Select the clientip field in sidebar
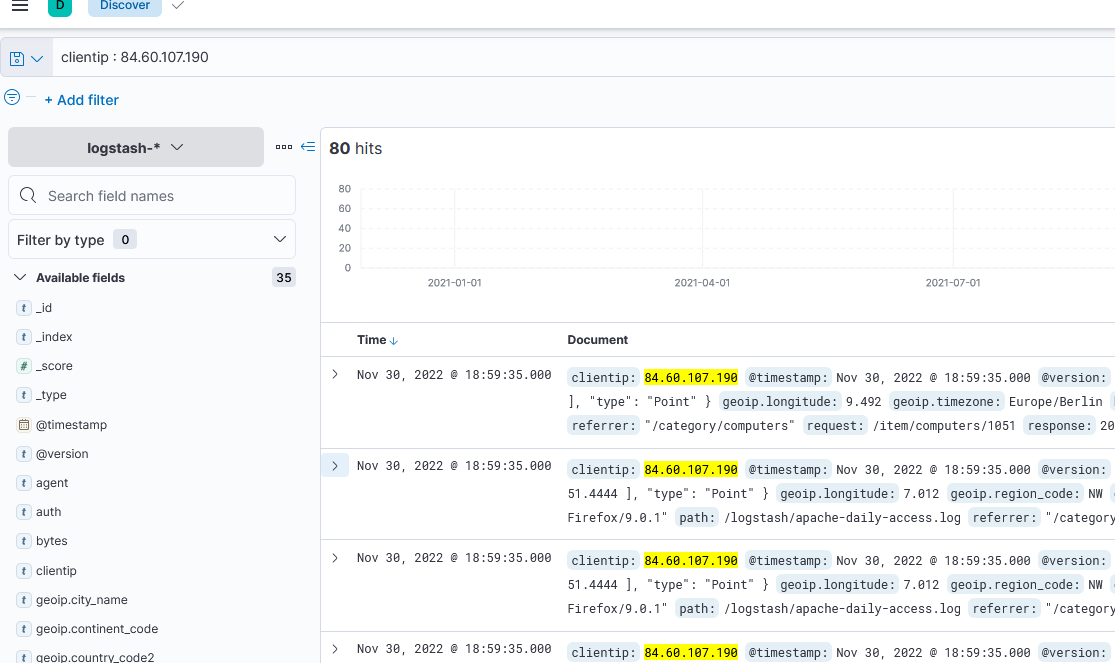The height and width of the screenshot is (663, 1115). coord(56,571)
